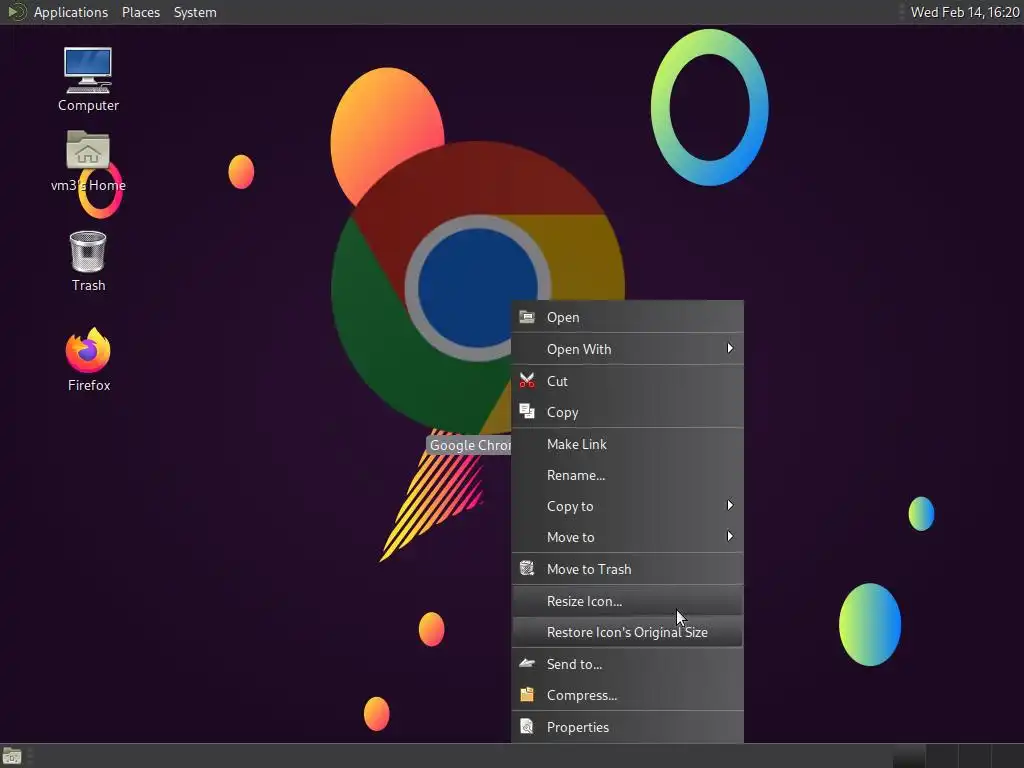
Task: Choose Resize Icon... in the context menu
Action: [x=627, y=601]
